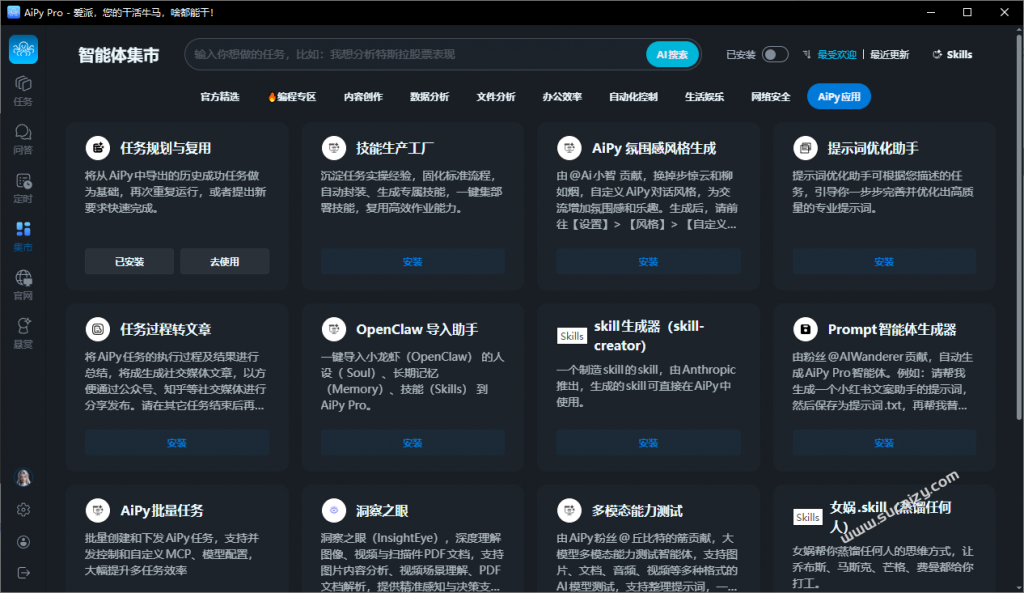Click the AiPy批量任务 card icon
The image size is (1024, 593).
click(x=98, y=510)
